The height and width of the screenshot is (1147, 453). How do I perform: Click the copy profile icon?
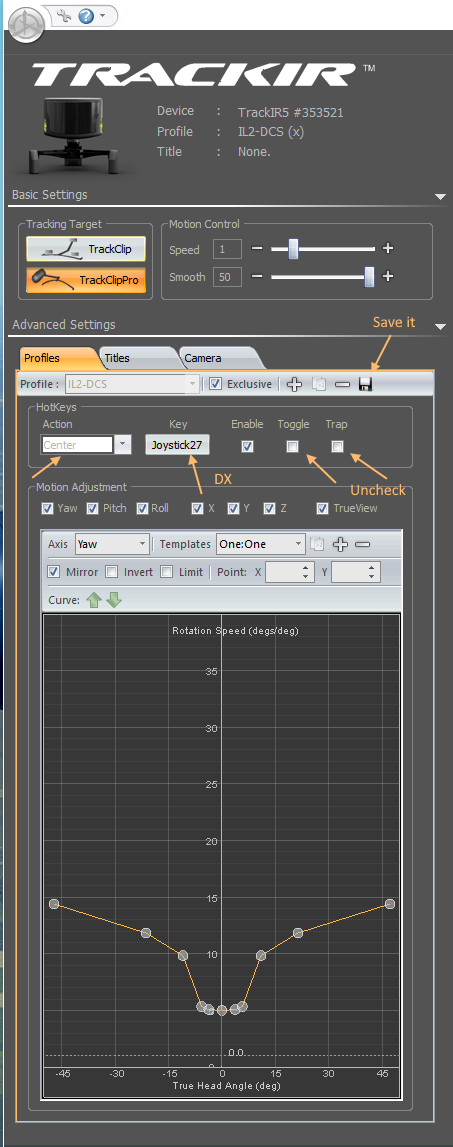point(318,384)
